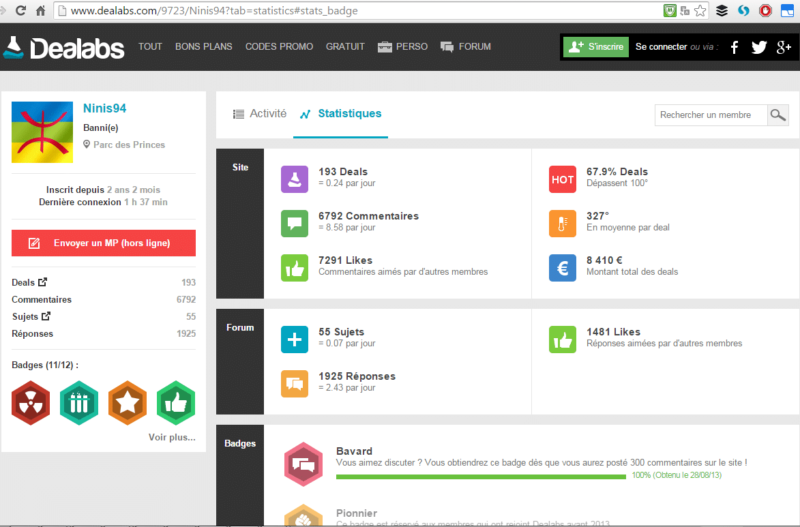Click the teal bottles hexagon badge
Screen dimensions: 800x527
coord(78,401)
